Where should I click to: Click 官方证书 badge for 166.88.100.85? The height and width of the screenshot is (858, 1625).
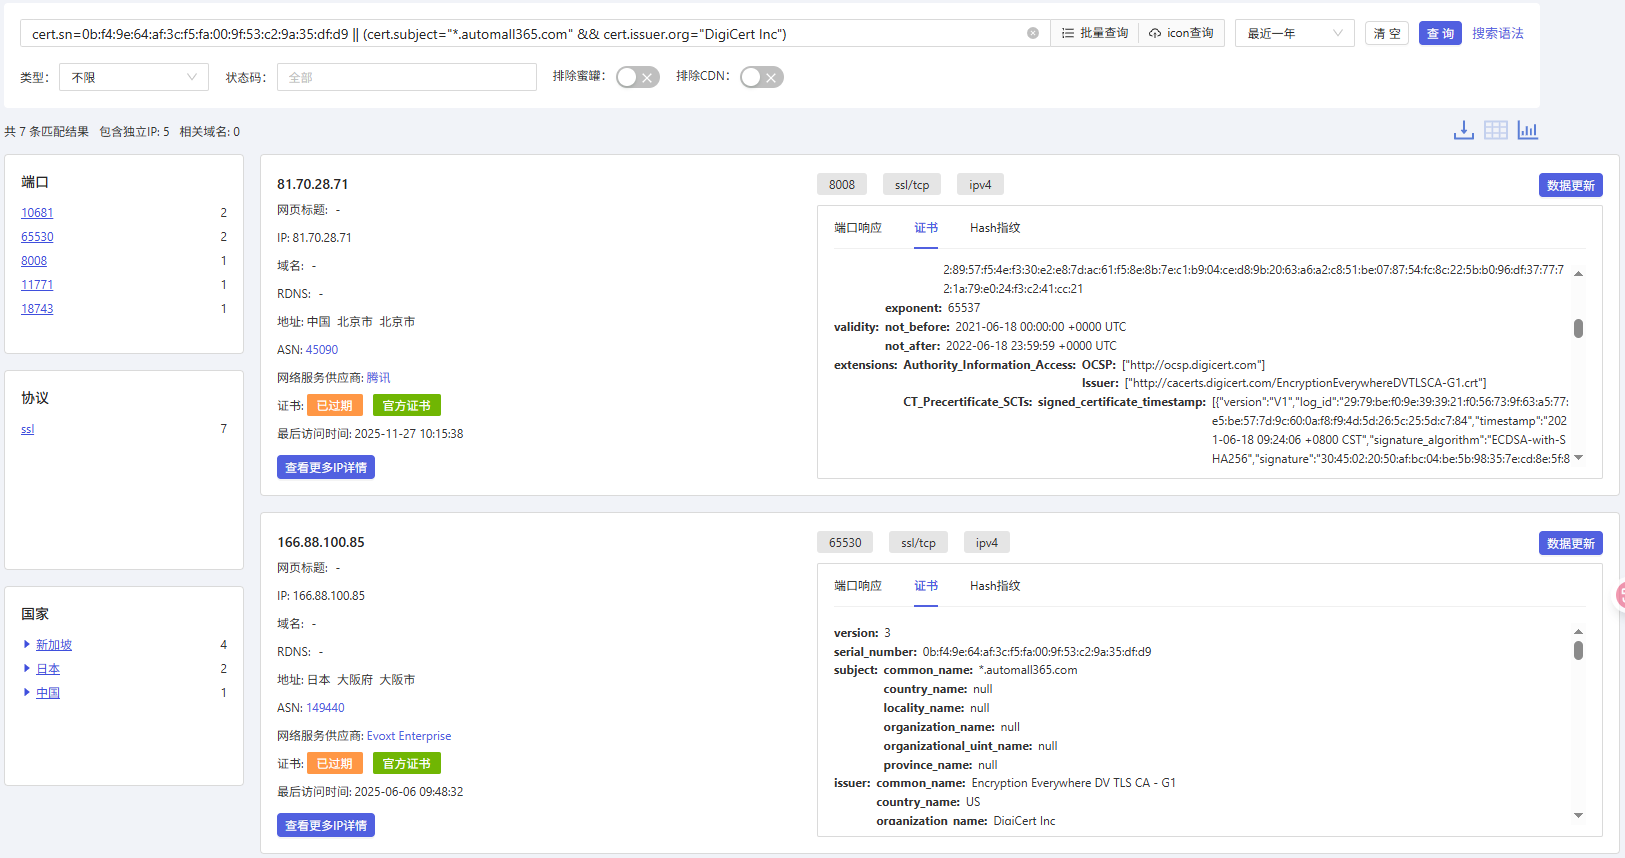[407, 763]
